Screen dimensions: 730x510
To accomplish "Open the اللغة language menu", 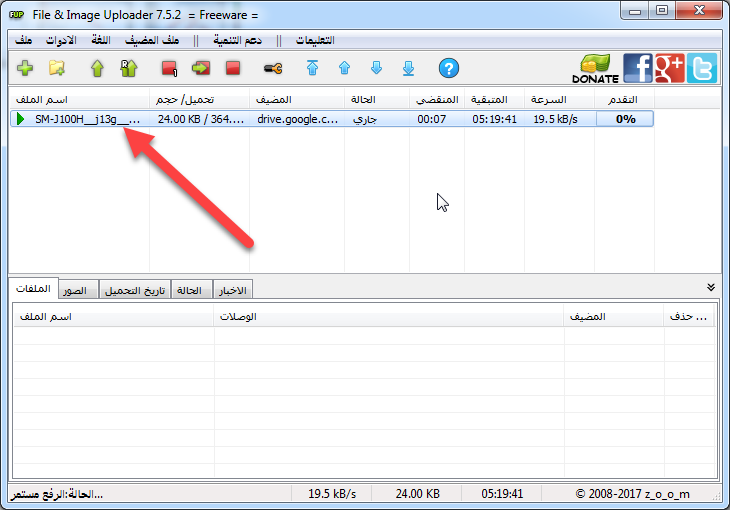I will tap(101, 40).
